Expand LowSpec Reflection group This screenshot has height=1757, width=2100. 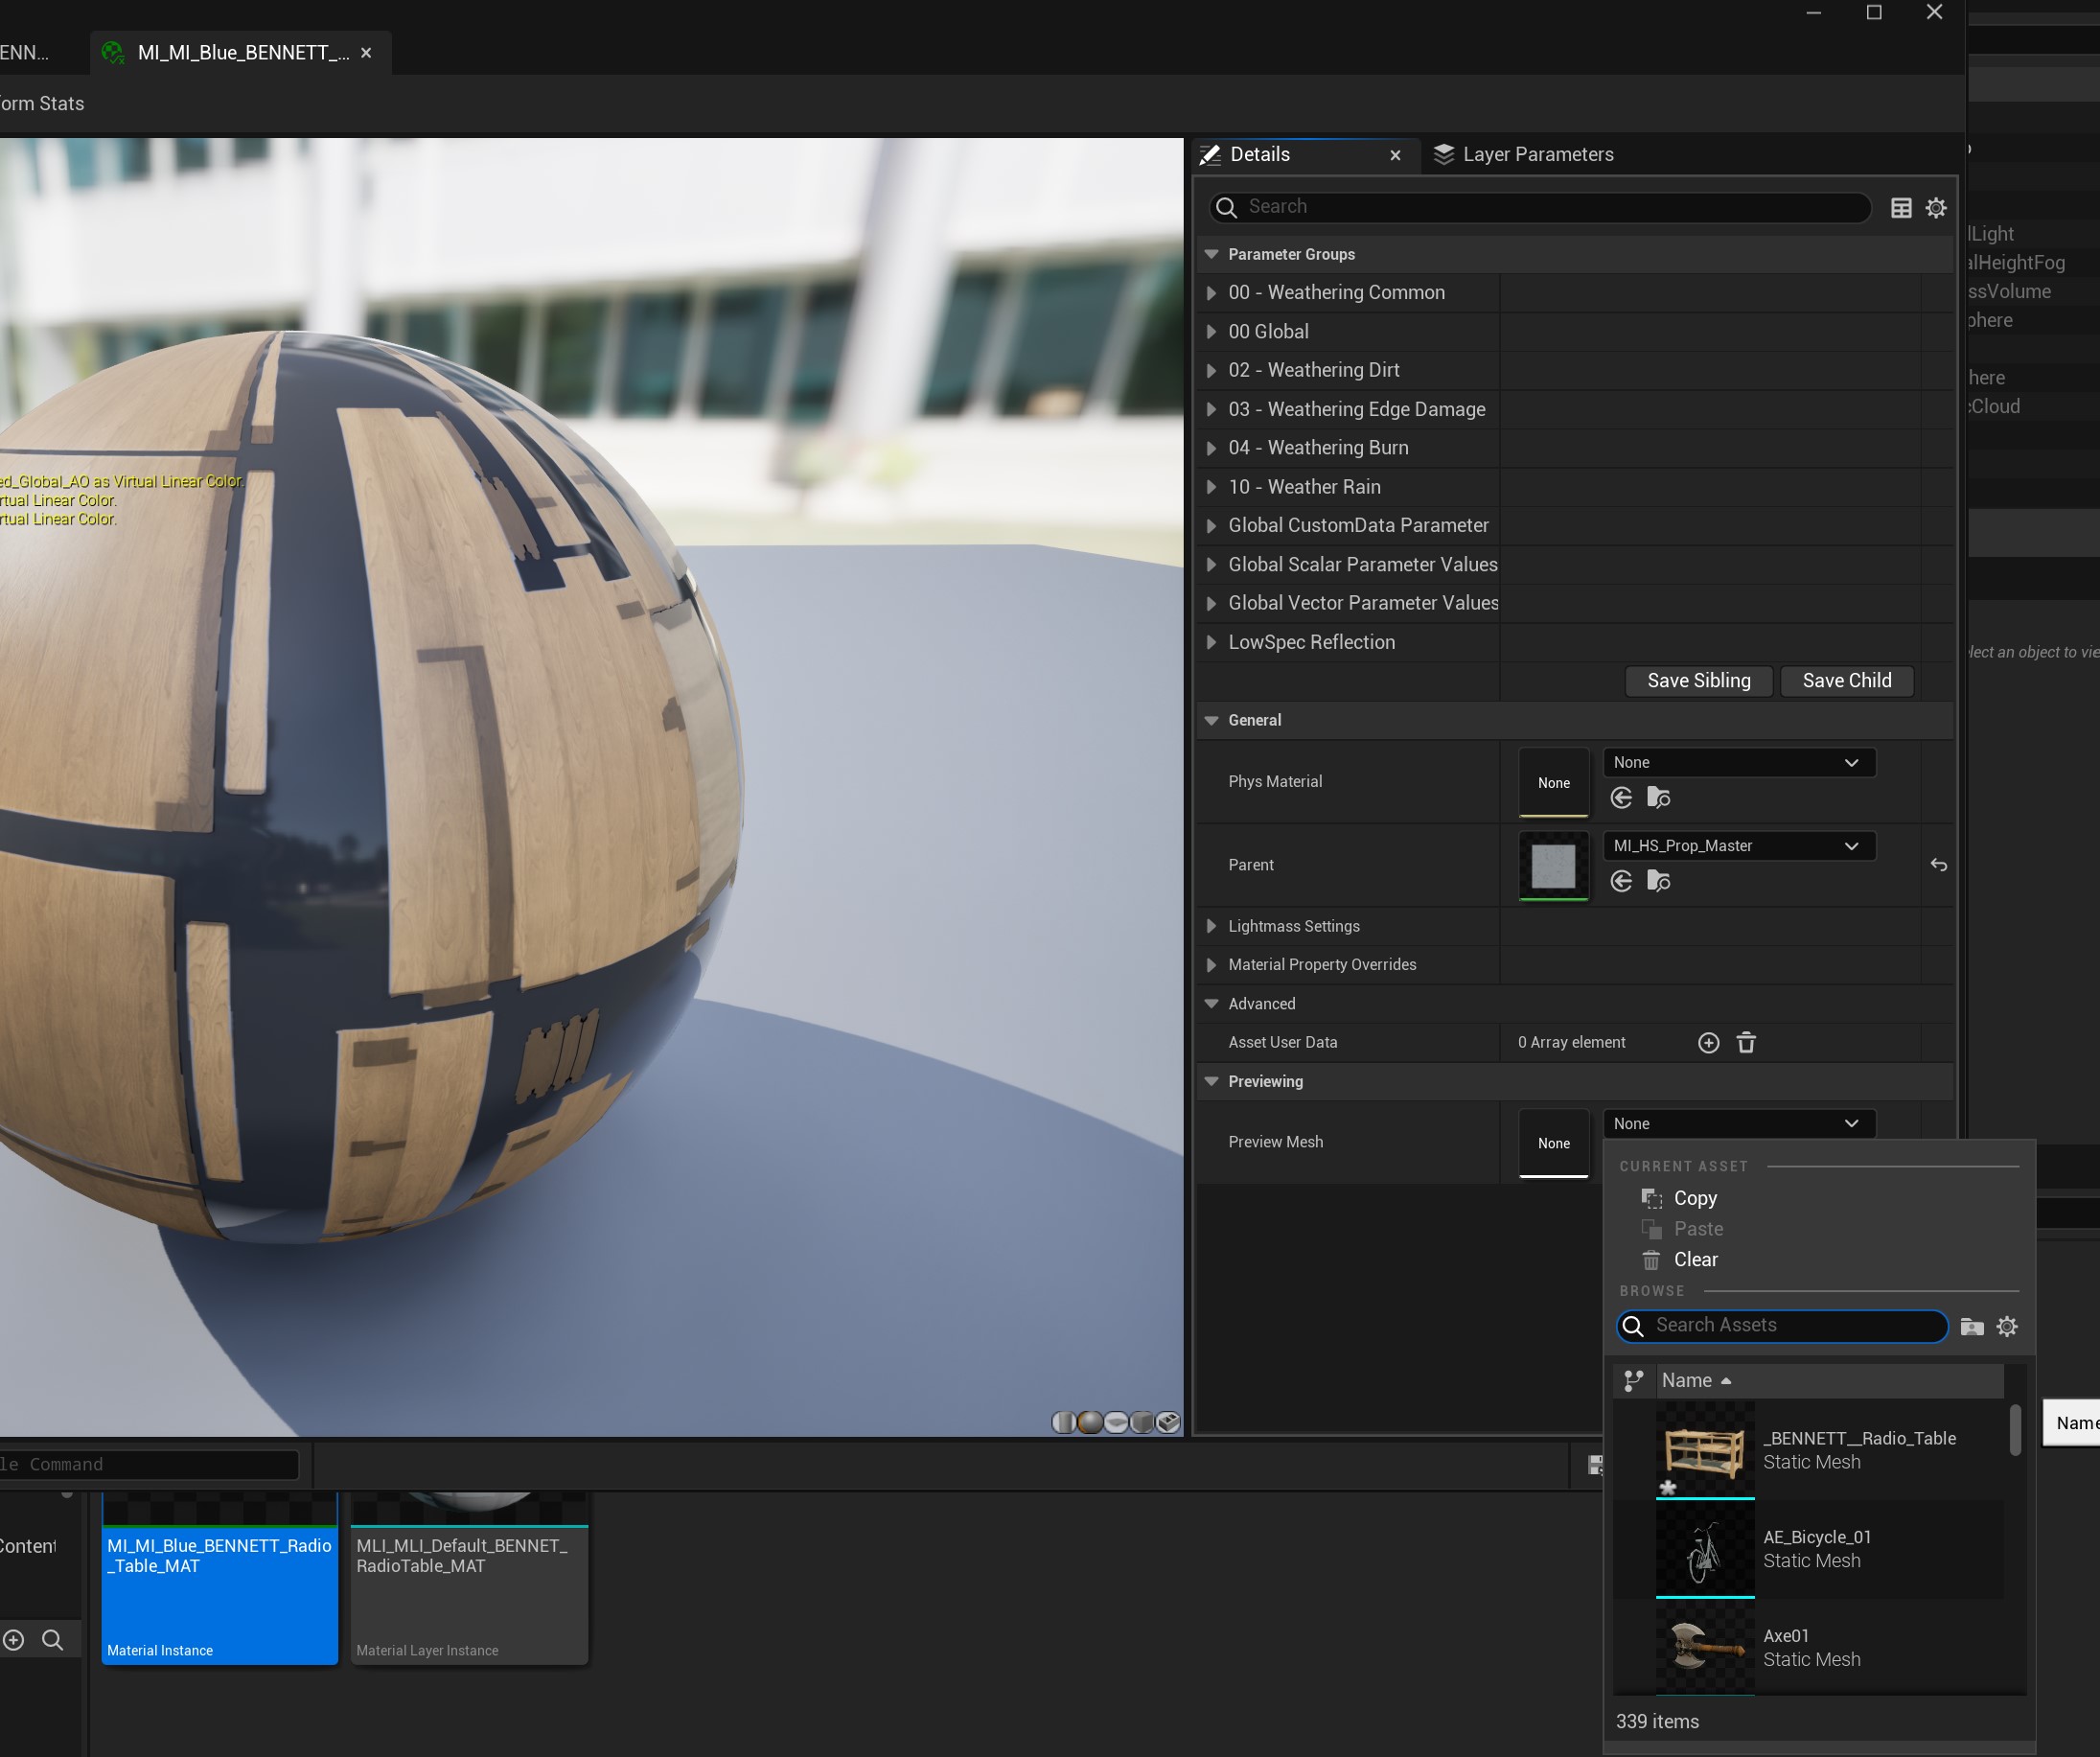[1211, 642]
